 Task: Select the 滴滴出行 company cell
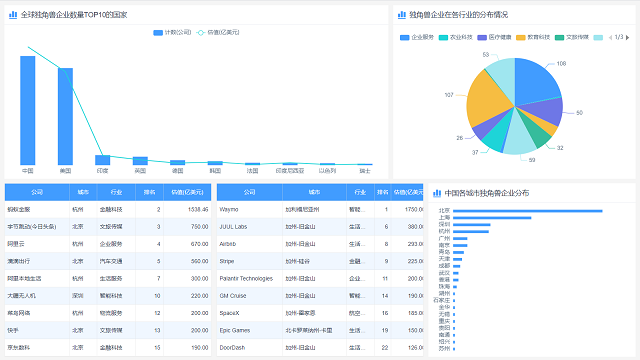click(x=37, y=261)
